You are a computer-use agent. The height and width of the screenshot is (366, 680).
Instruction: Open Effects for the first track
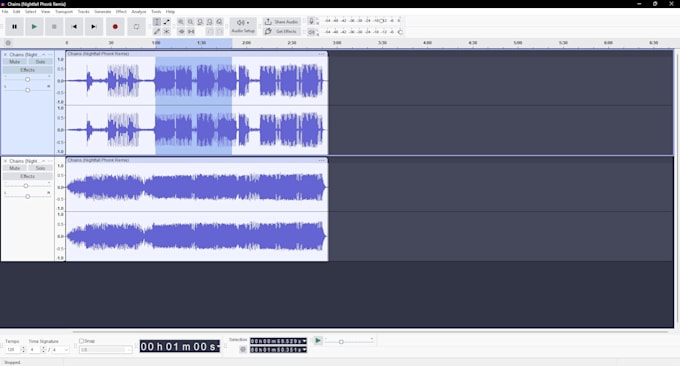pyautogui.click(x=28, y=70)
